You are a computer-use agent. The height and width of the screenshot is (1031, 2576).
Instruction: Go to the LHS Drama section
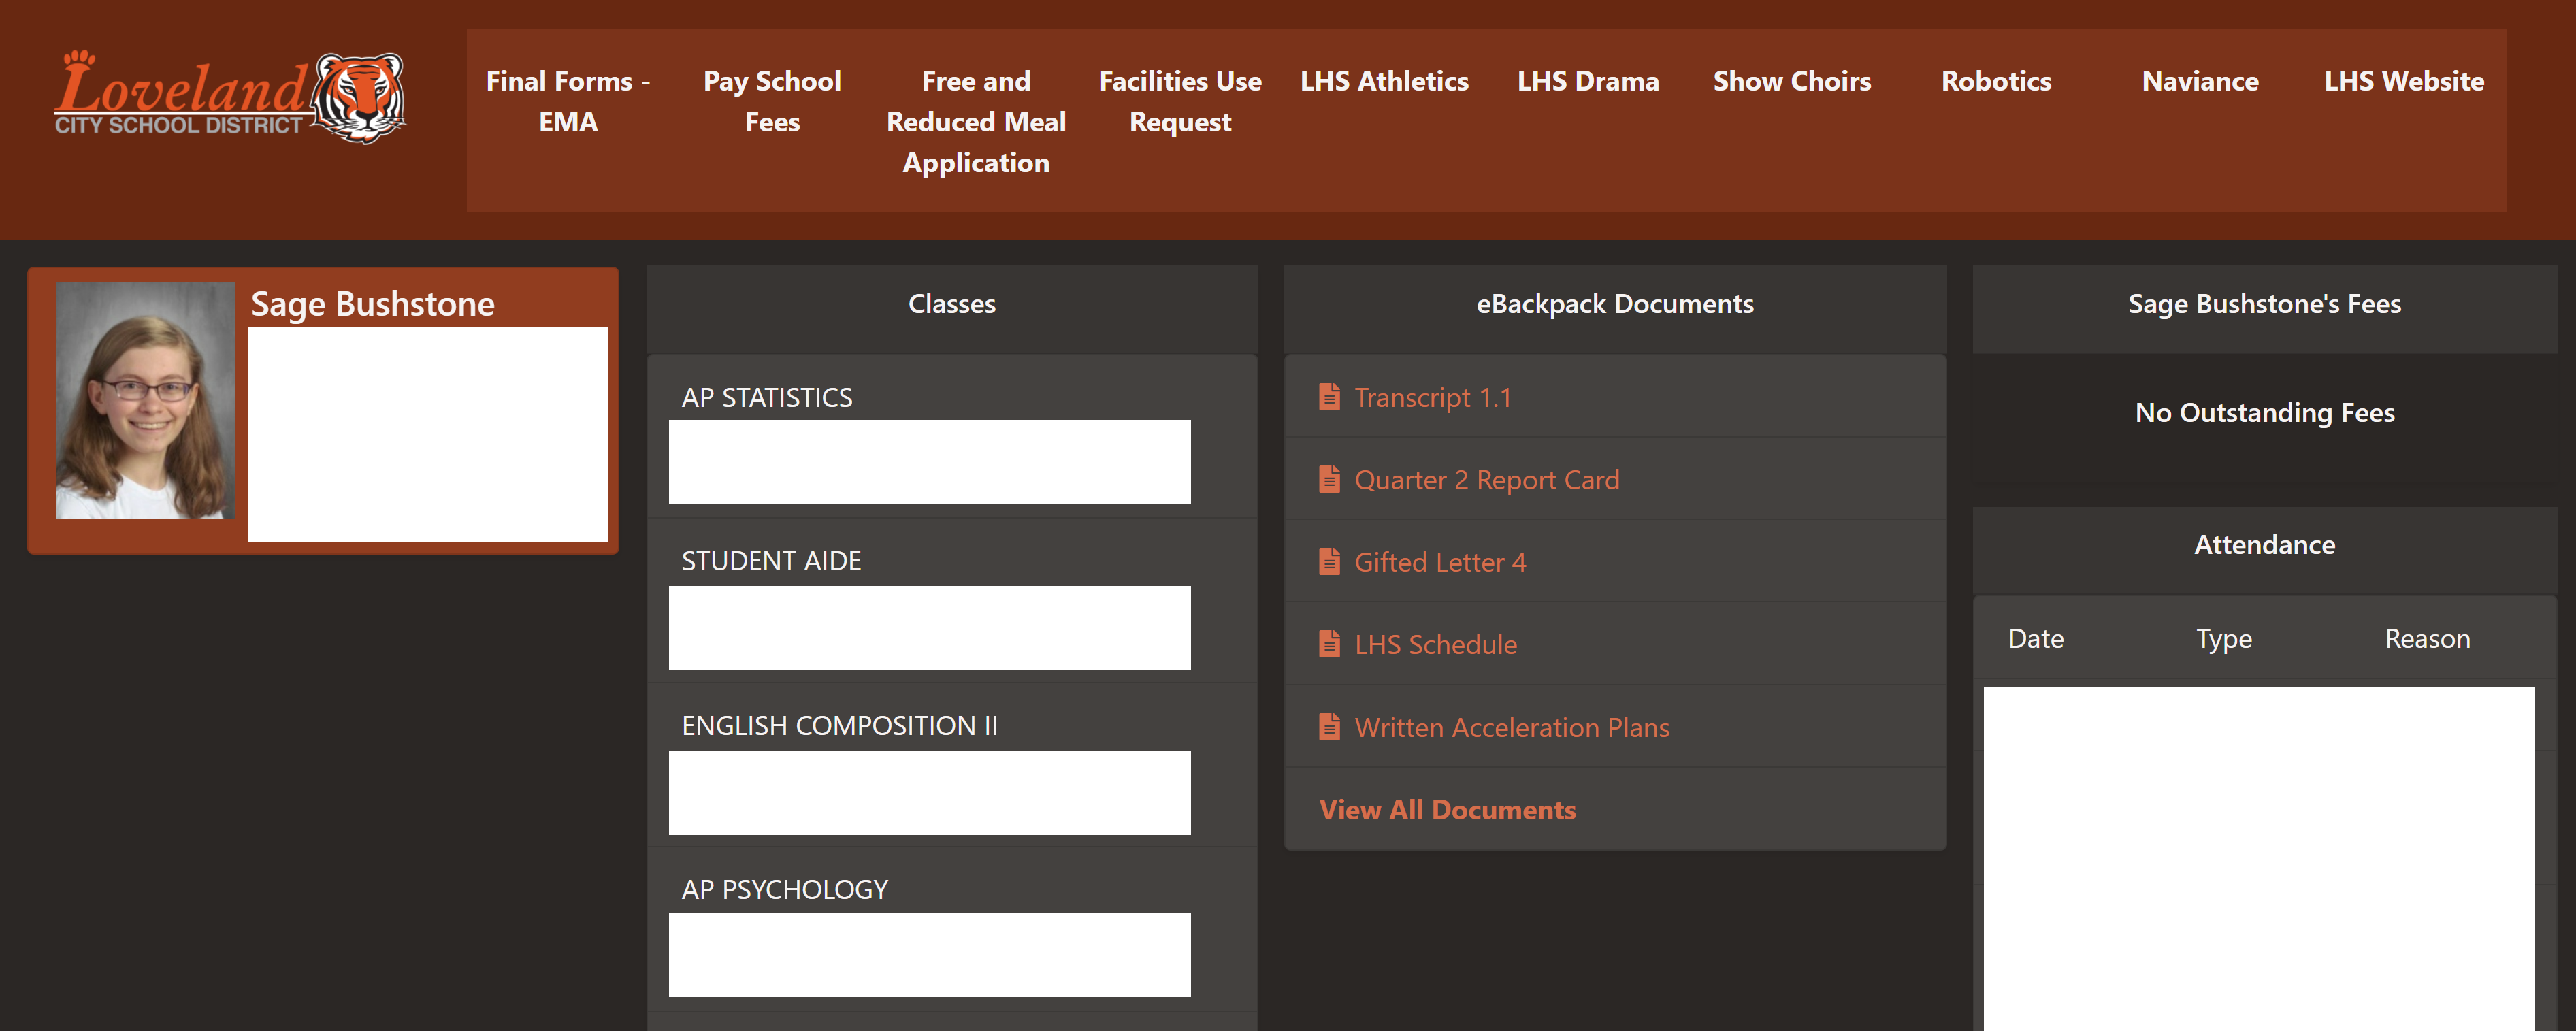point(1588,82)
